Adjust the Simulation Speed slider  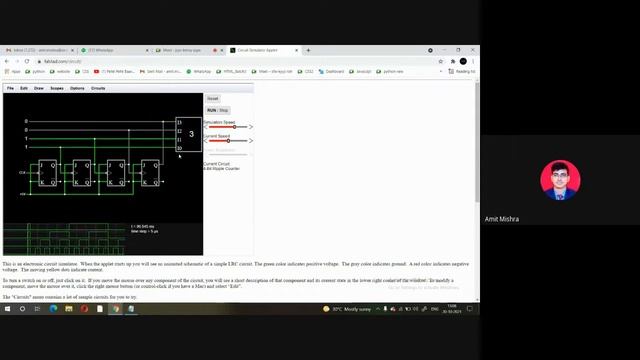click(228, 127)
